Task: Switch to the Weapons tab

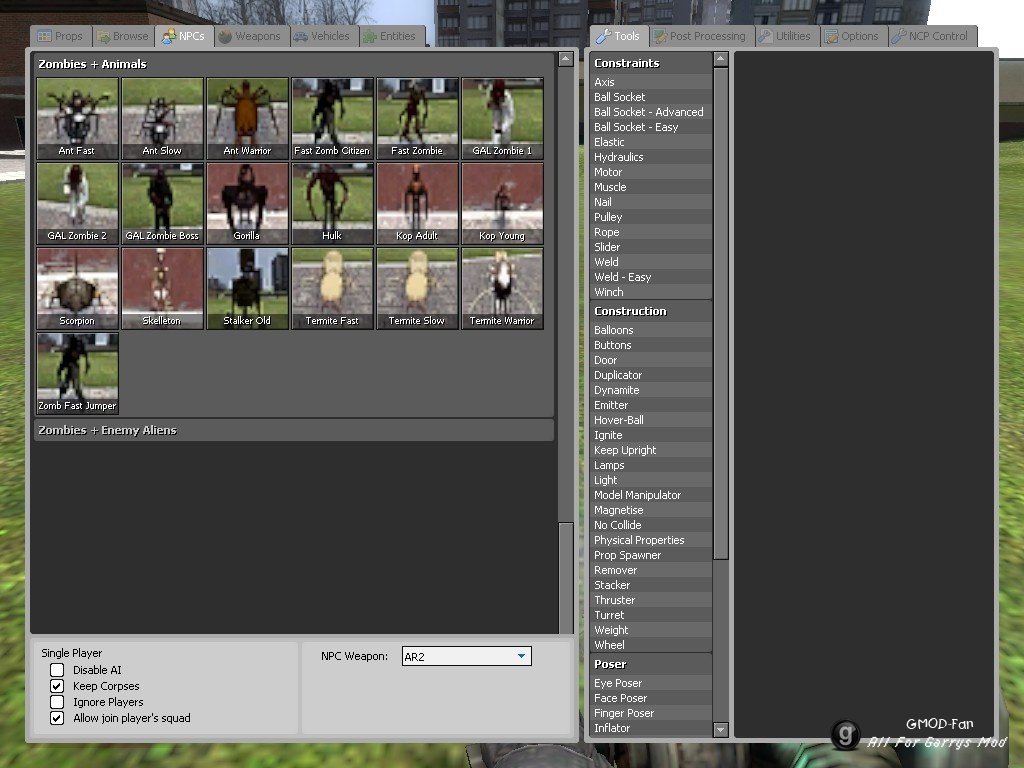Action: click(x=250, y=36)
